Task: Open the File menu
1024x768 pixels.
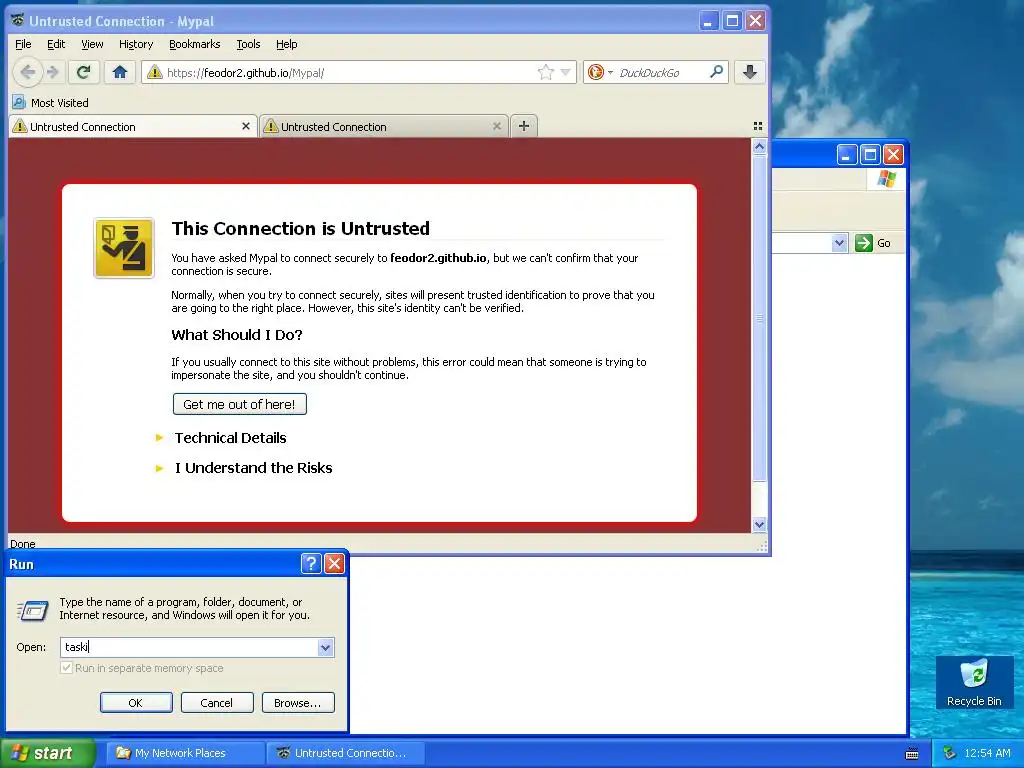Action: (23, 44)
